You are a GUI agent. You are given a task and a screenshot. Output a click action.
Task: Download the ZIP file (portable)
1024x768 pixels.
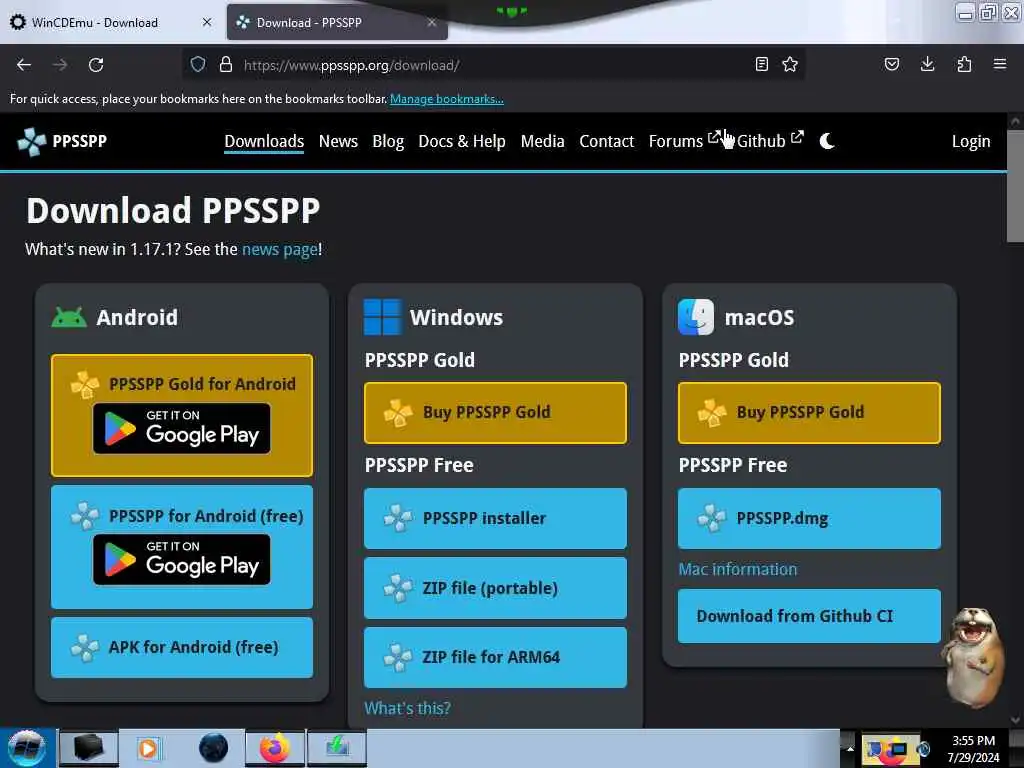point(495,588)
